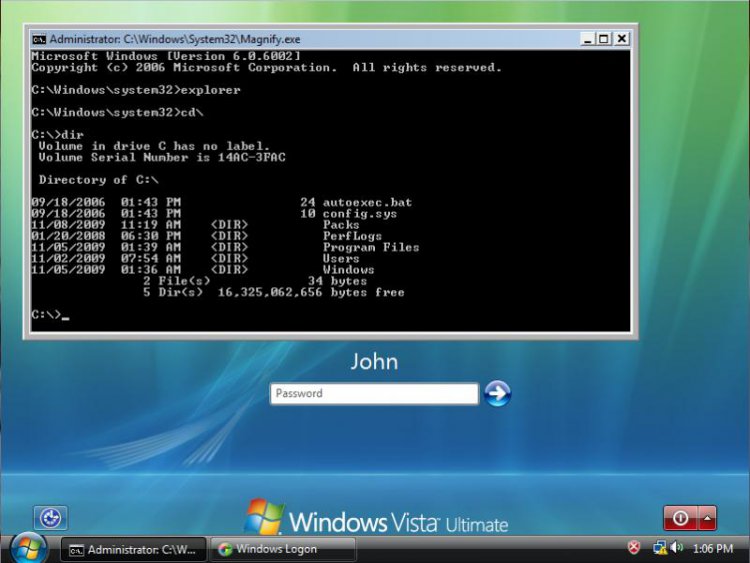
Task: Click the Packs directory entry
Action: click(341, 225)
